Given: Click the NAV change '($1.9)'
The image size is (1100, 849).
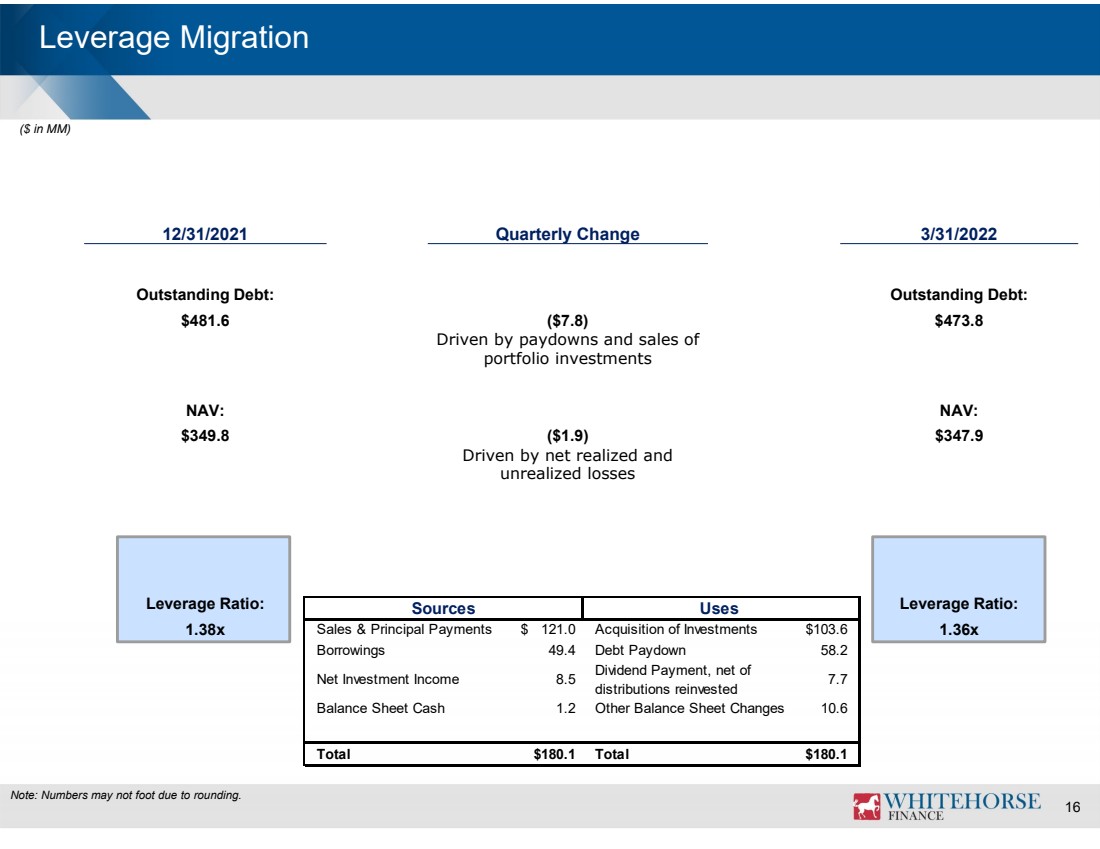Looking at the screenshot, I should (x=568, y=436).
